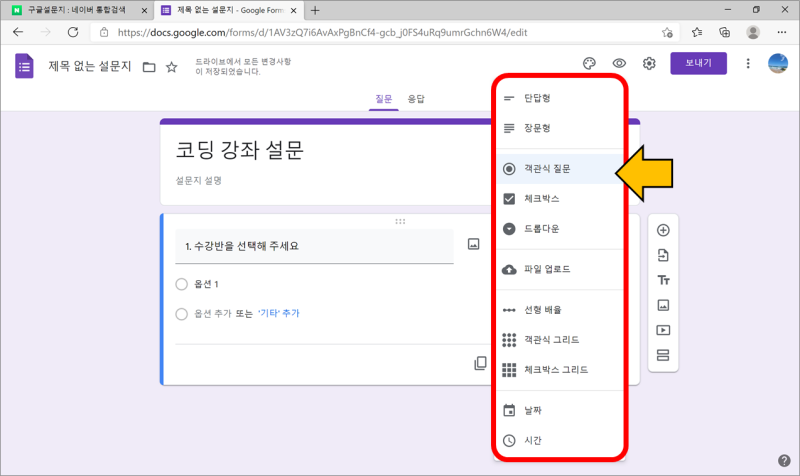
Task: Click the purple 보내기 send button
Action: [698, 63]
